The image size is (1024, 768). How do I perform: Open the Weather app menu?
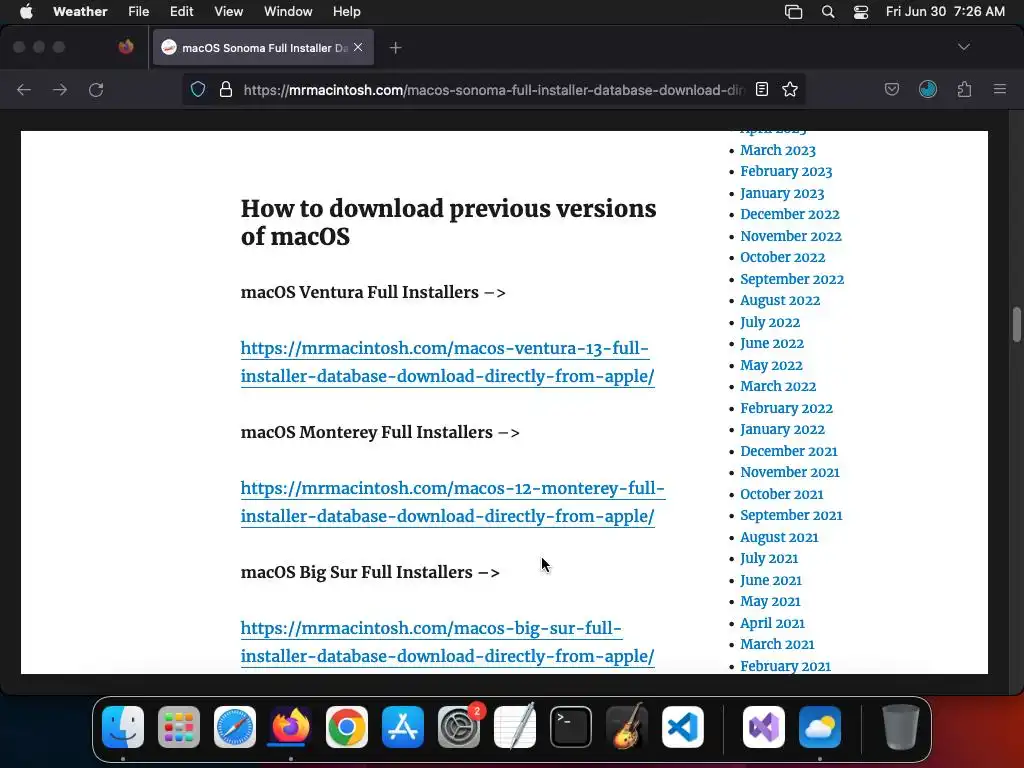(80, 12)
